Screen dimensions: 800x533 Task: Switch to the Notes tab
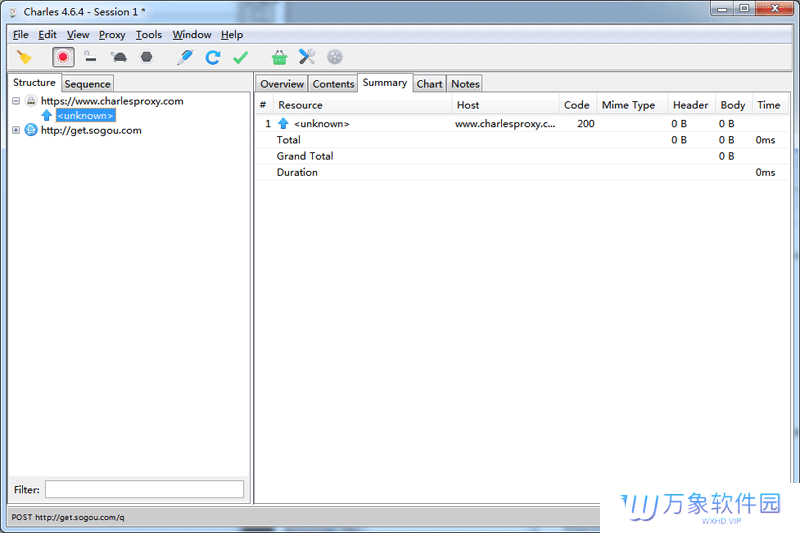[x=465, y=84]
